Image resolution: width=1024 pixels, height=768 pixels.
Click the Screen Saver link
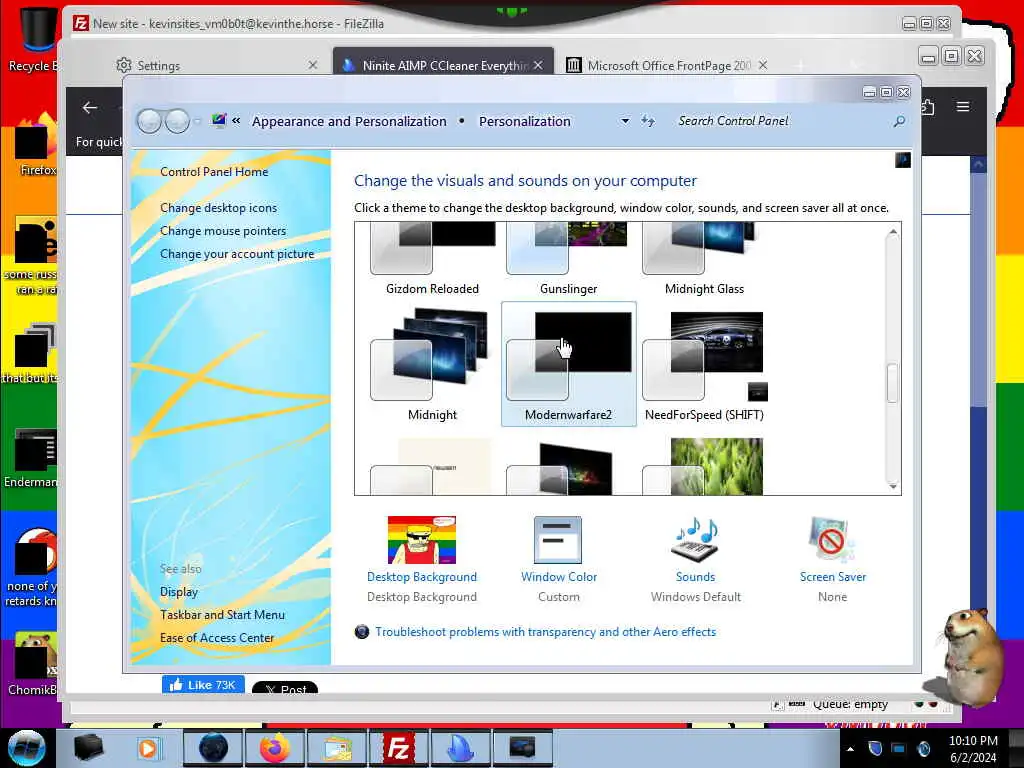pos(833,577)
